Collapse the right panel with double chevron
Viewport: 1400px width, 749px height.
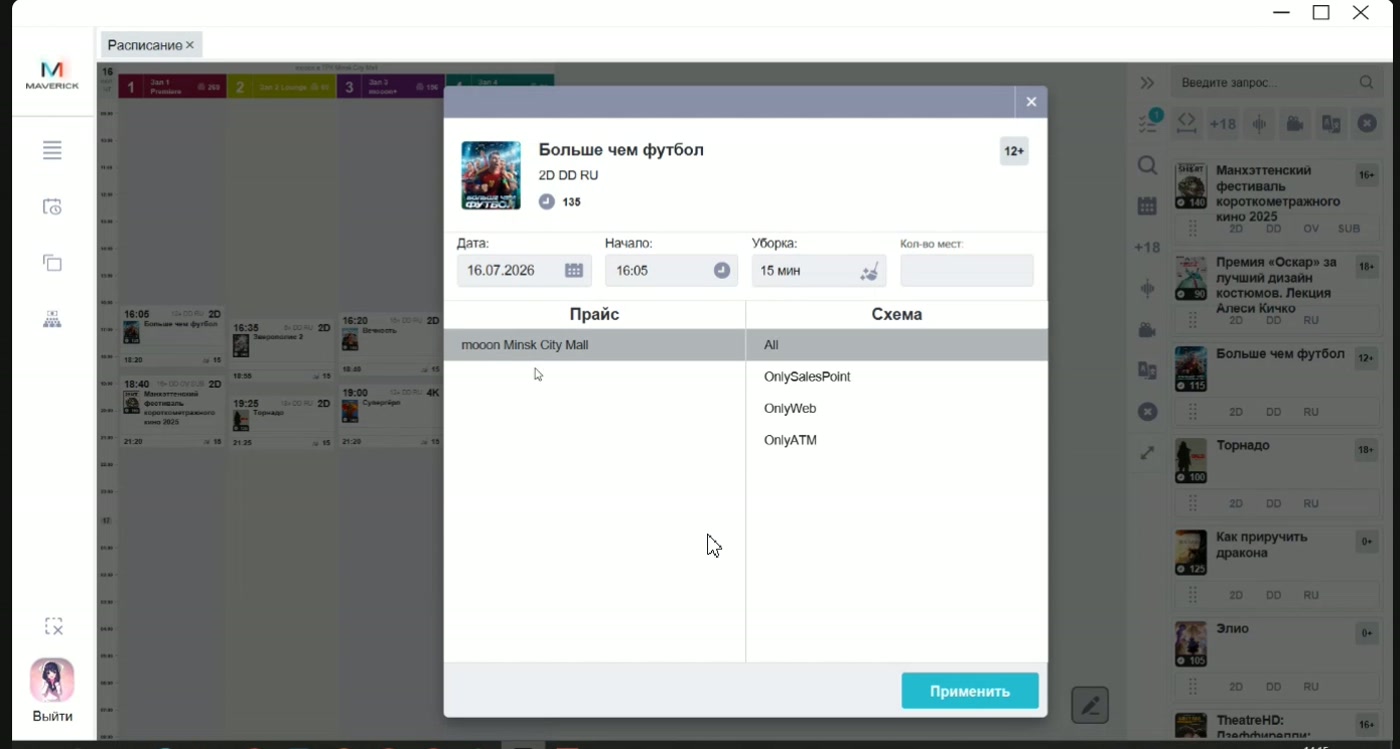pyautogui.click(x=1147, y=83)
